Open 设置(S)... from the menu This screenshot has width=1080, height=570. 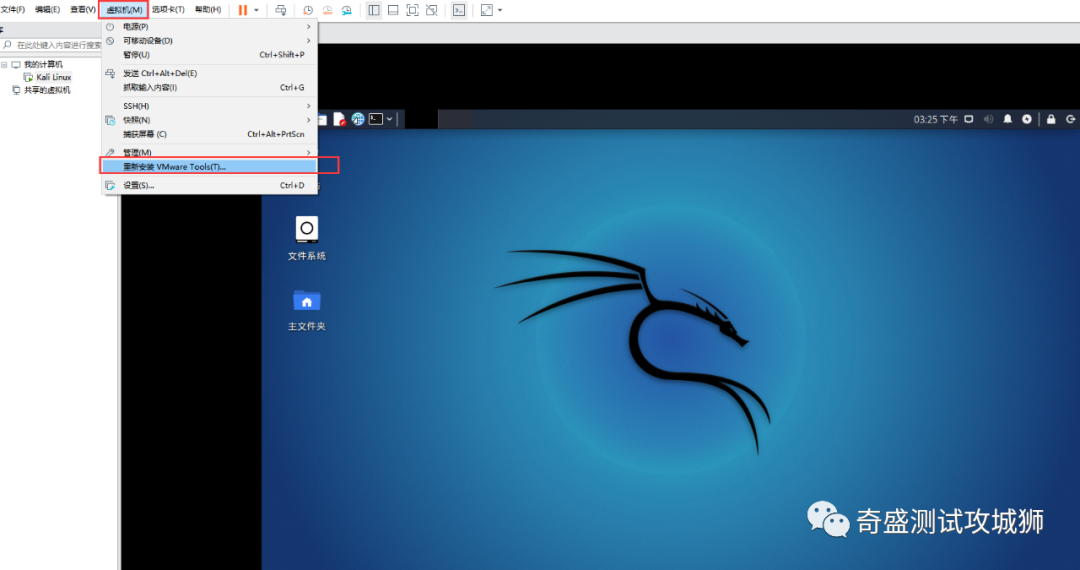click(209, 185)
